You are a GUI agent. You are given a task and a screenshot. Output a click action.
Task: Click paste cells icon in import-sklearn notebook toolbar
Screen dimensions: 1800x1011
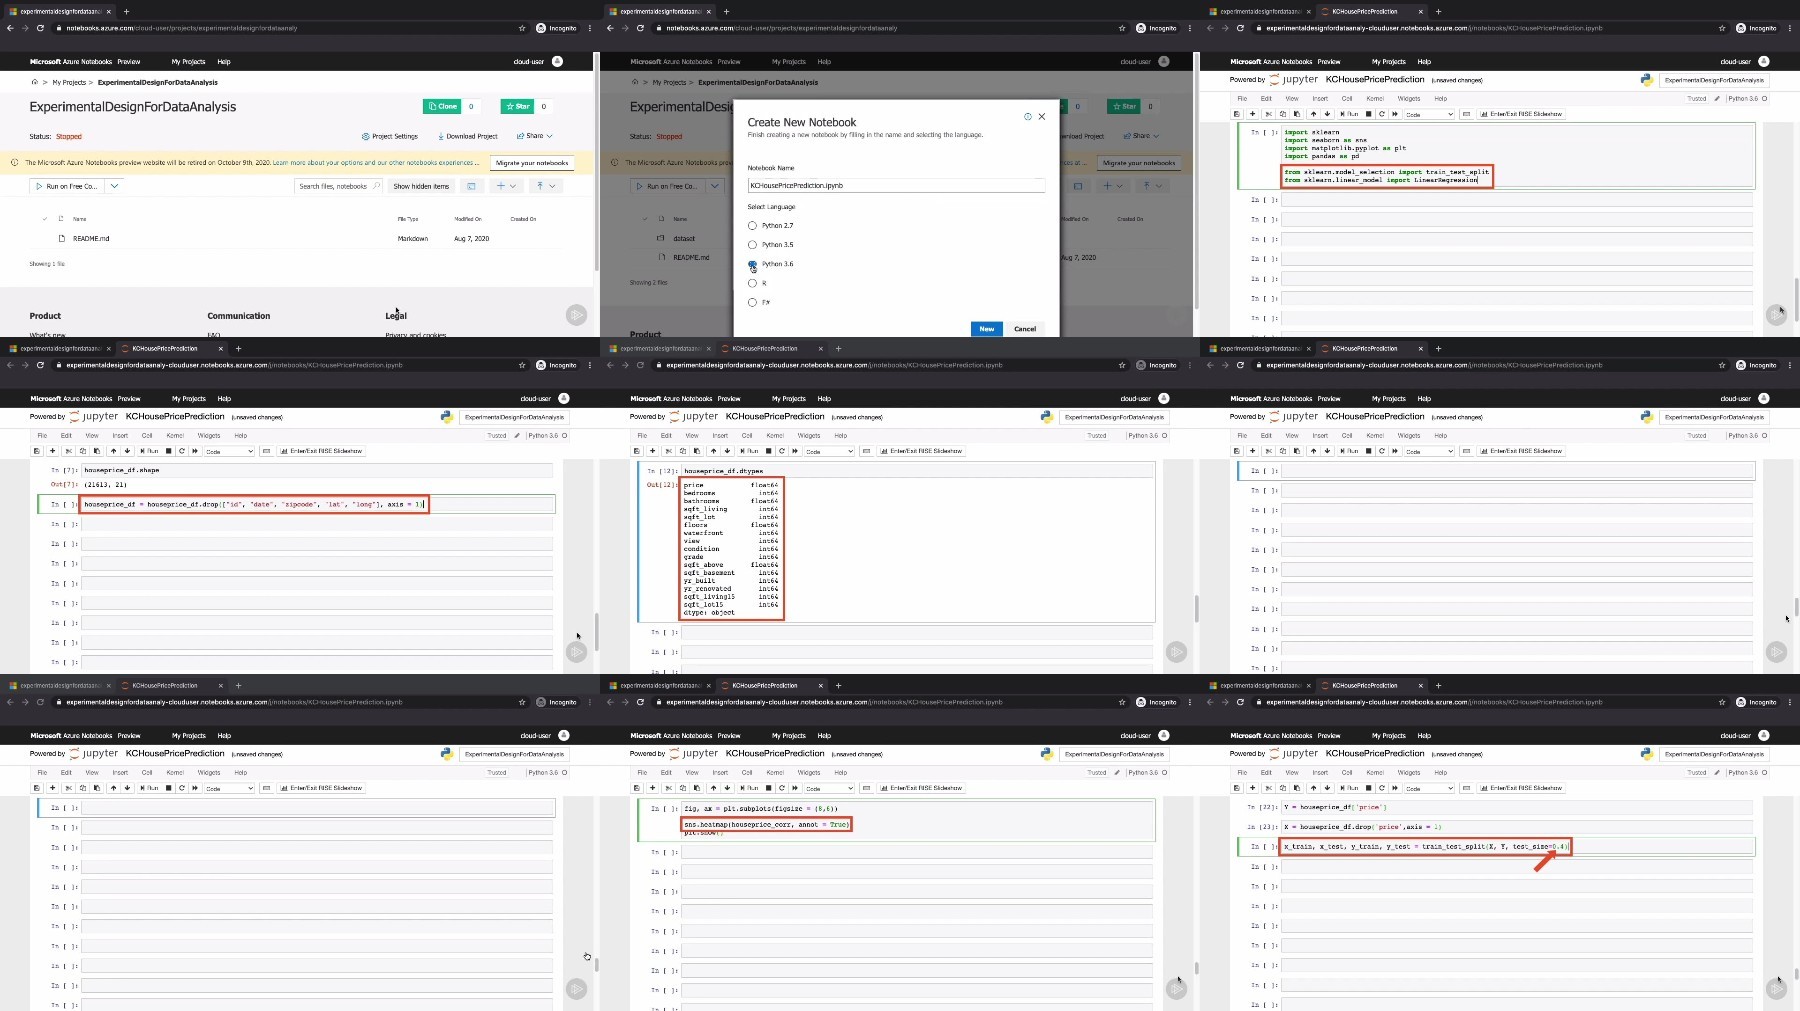(x=1297, y=114)
